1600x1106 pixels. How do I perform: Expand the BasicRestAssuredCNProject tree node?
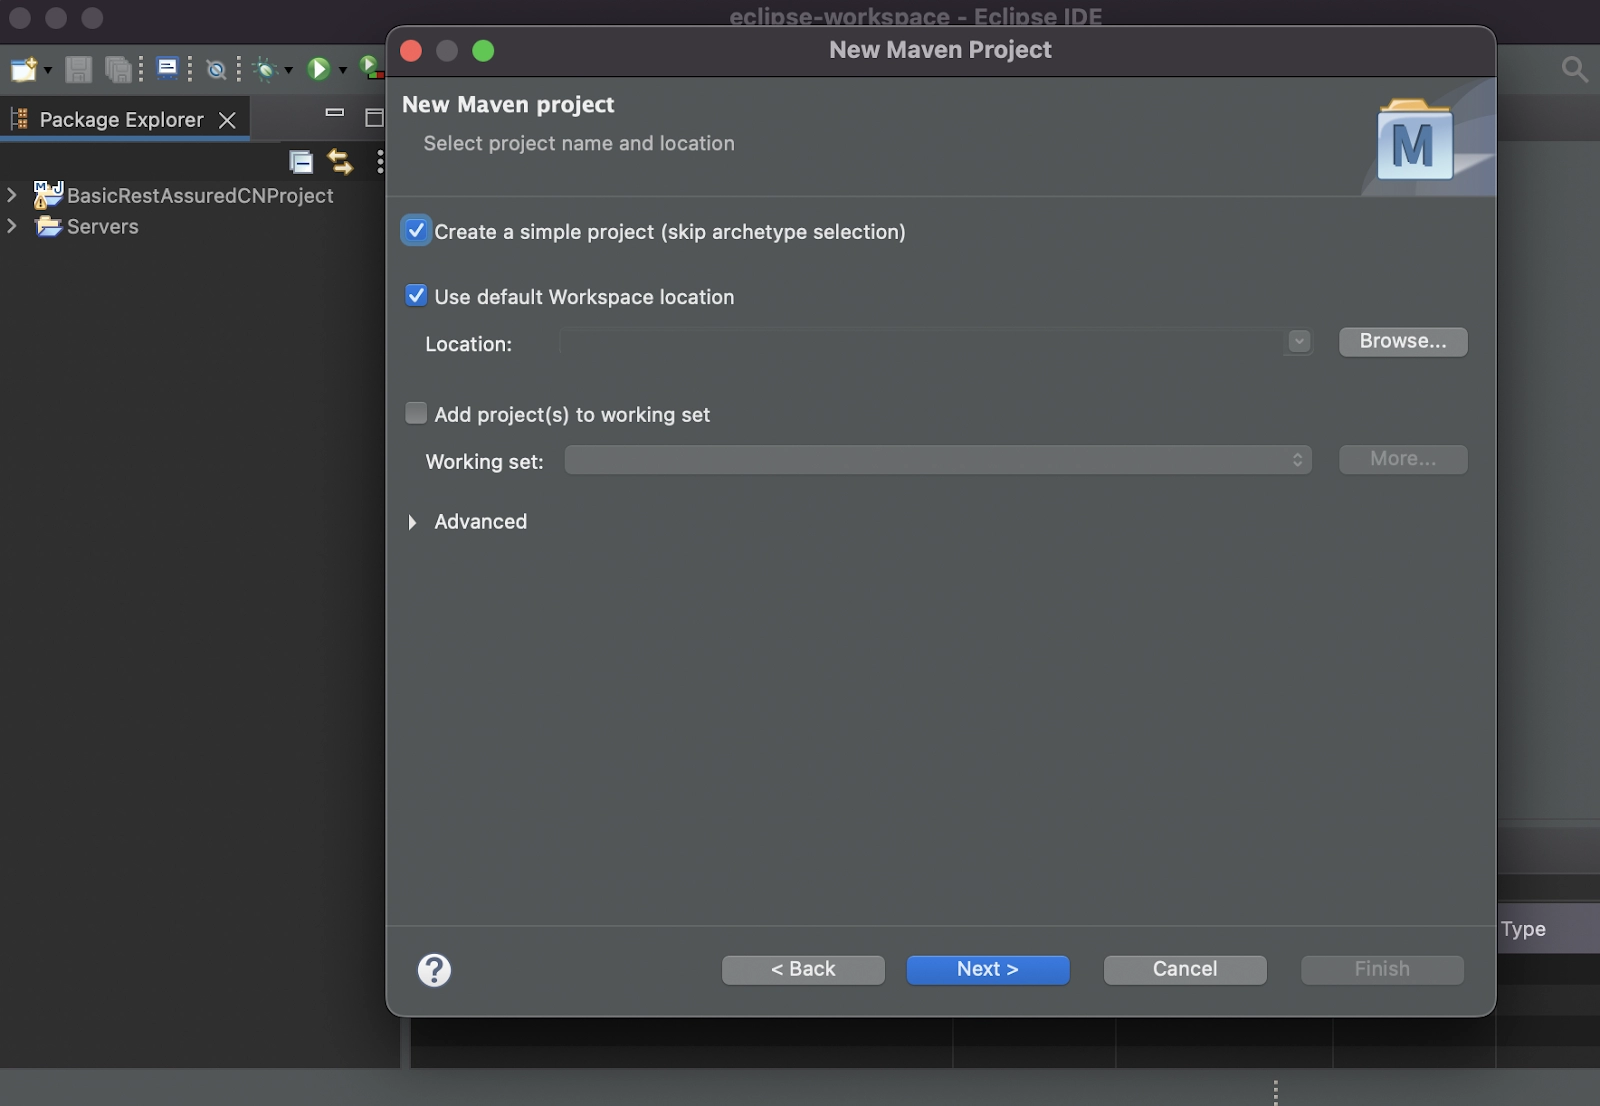pos(12,195)
